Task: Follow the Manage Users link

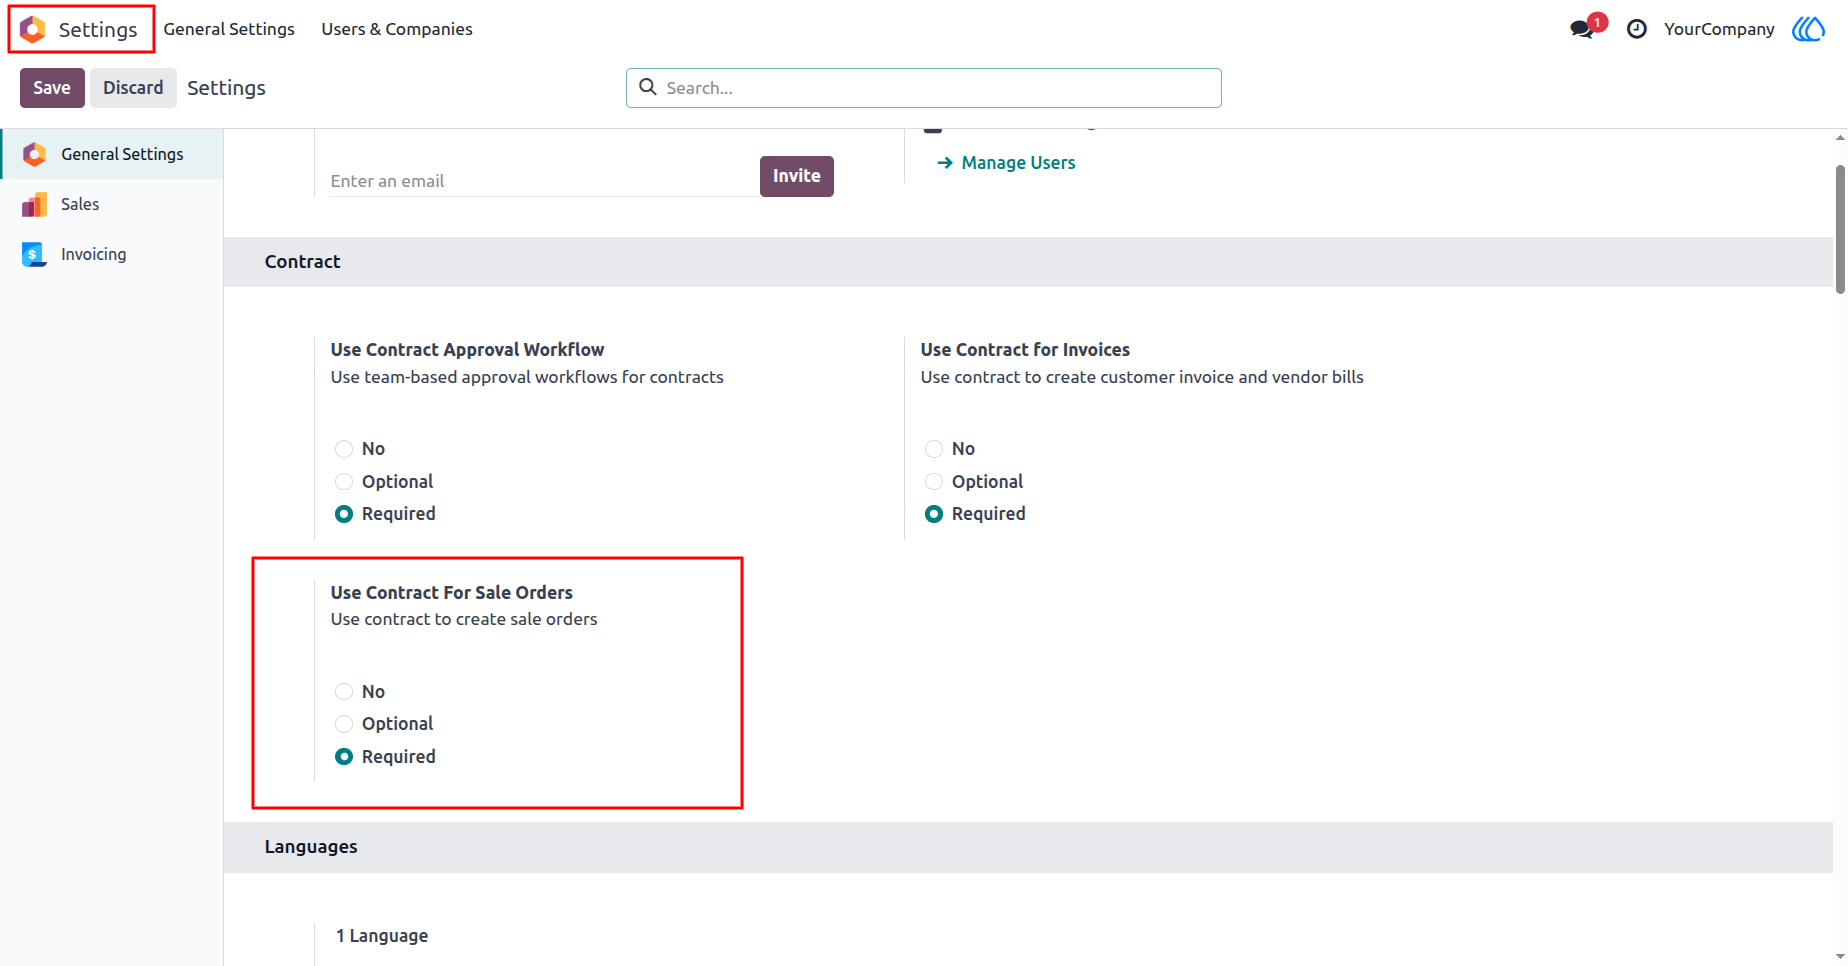Action: tap(1006, 163)
